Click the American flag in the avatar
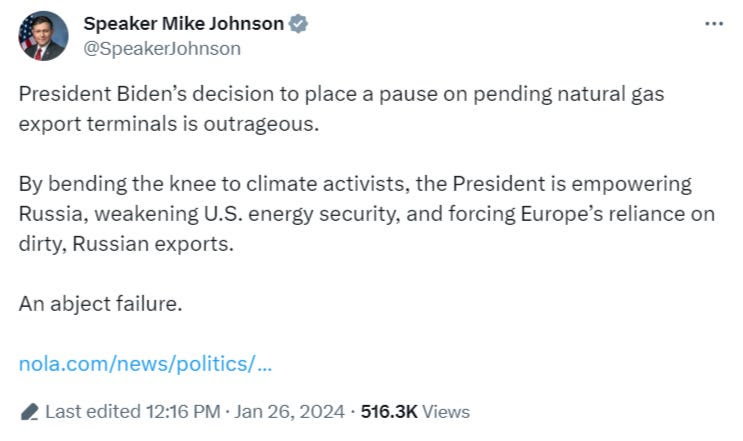The height and width of the screenshot is (441, 743). click(26, 33)
